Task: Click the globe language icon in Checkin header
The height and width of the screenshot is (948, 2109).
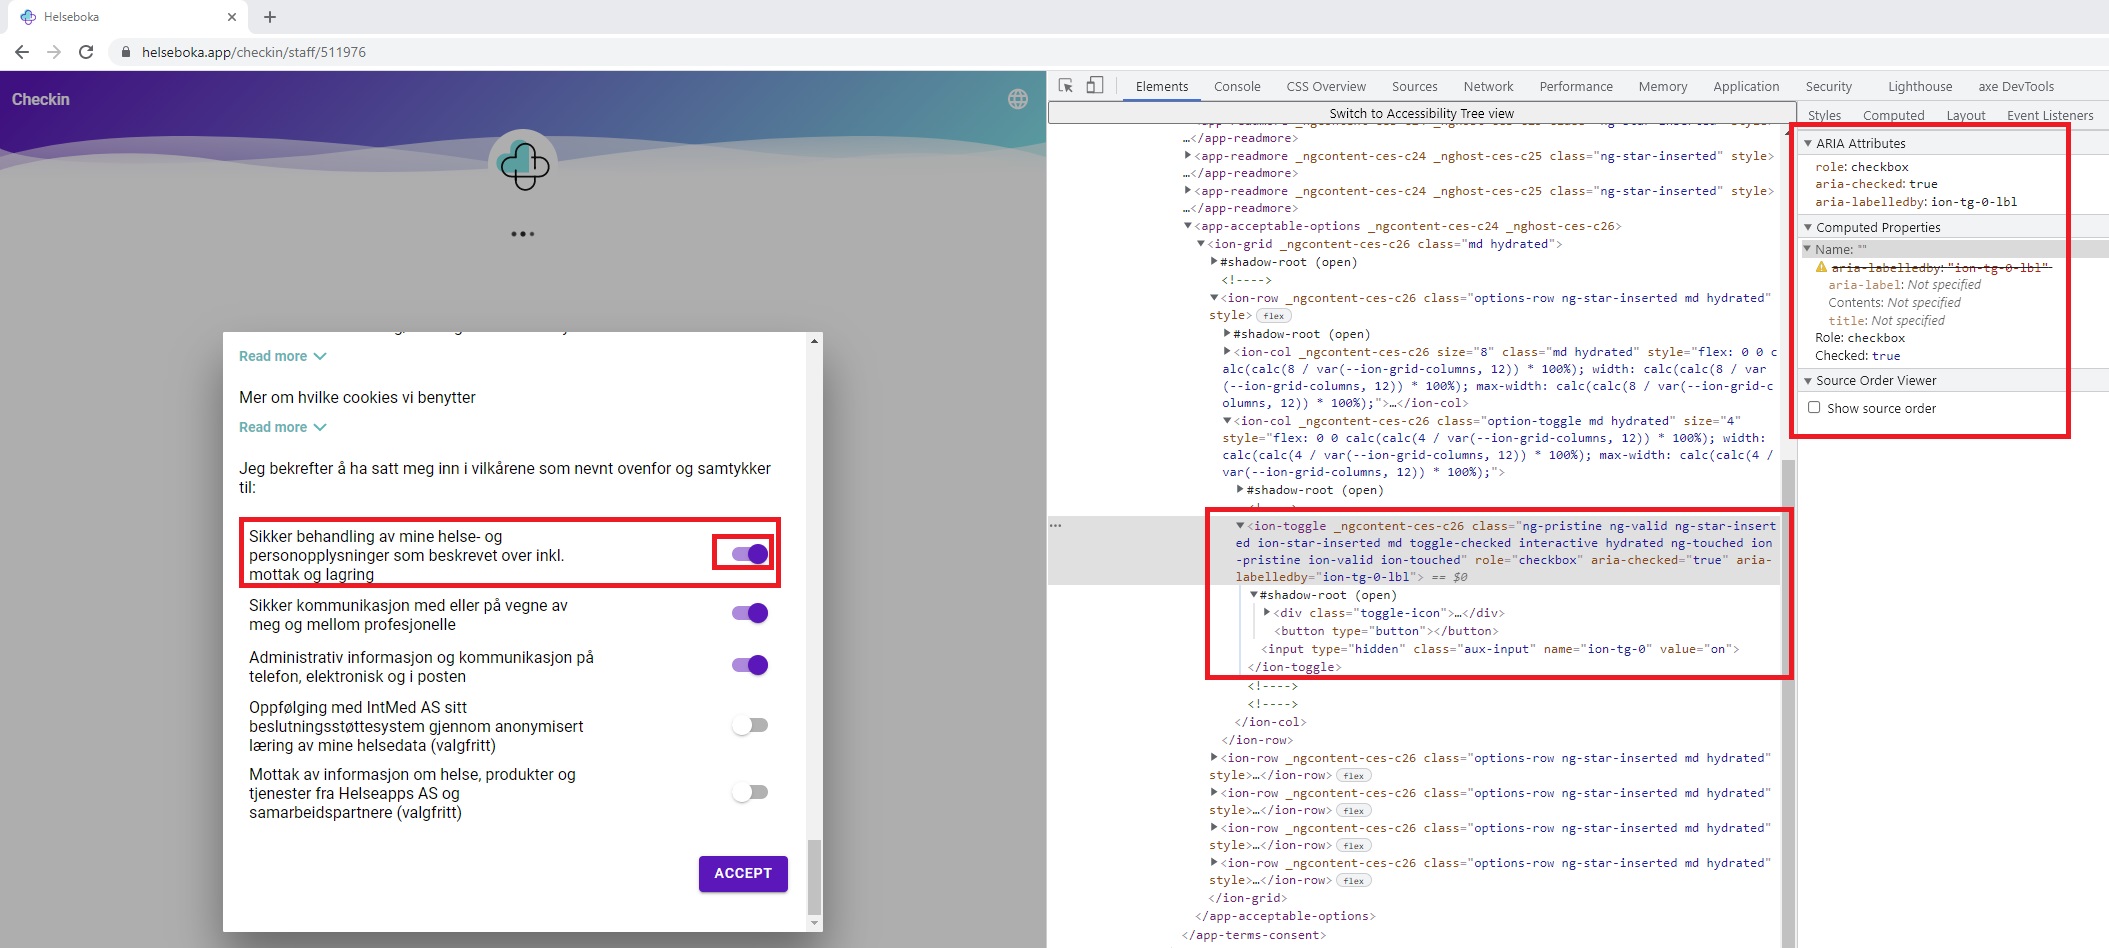Action: 1018,99
